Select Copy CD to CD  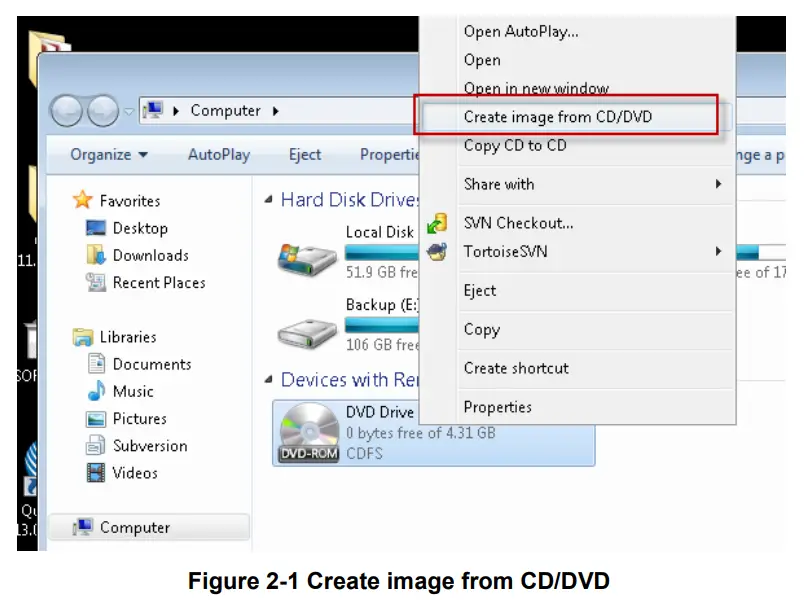(515, 145)
